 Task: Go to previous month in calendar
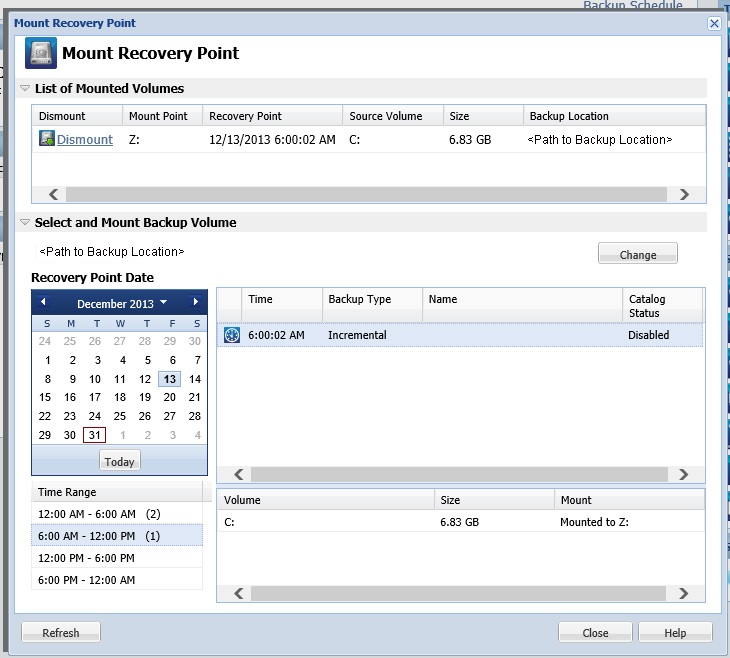43,303
